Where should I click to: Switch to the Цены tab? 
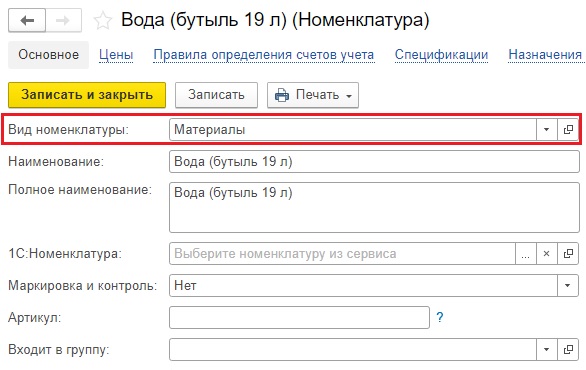point(116,55)
